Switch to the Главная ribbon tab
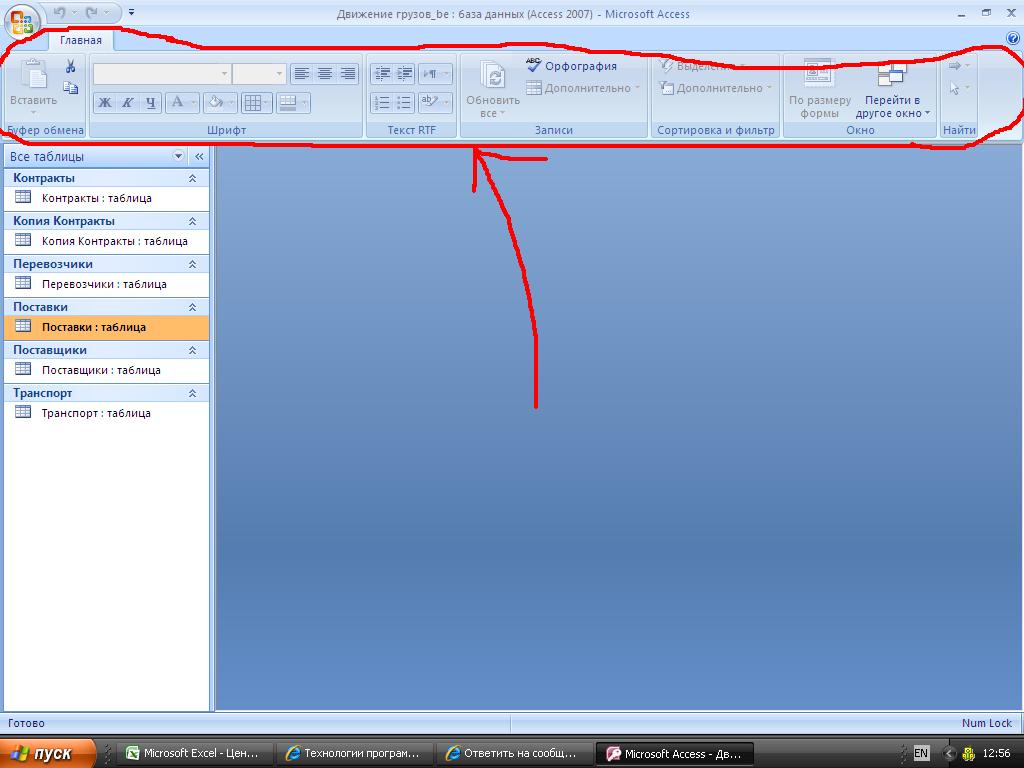1024x768 pixels. pyautogui.click(x=81, y=40)
